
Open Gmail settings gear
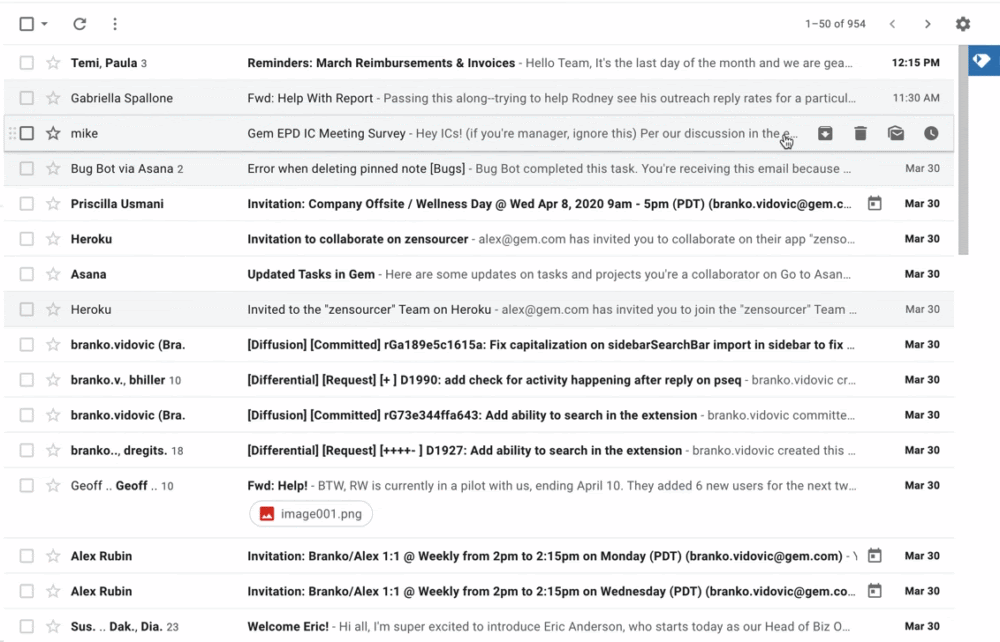(x=962, y=24)
